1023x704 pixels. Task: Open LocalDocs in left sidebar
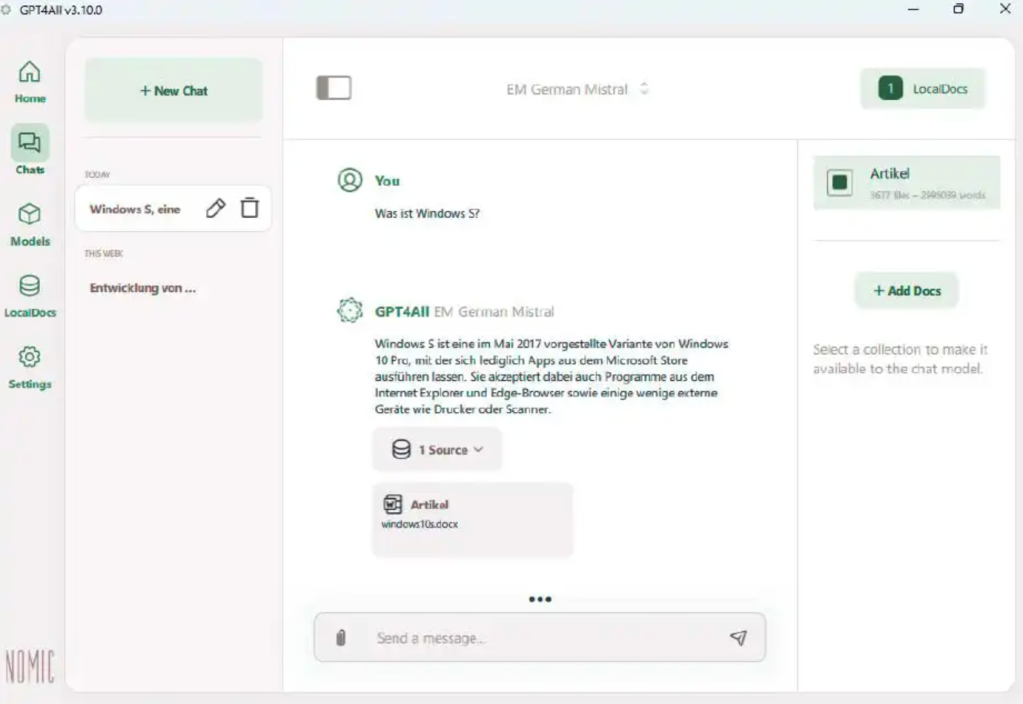[x=30, y=295]
